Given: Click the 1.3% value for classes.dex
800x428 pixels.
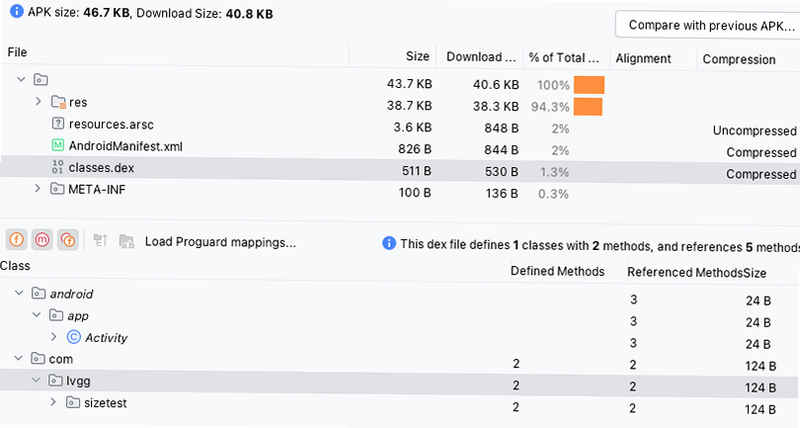Looking at the screenshot, I should [554, 172].
